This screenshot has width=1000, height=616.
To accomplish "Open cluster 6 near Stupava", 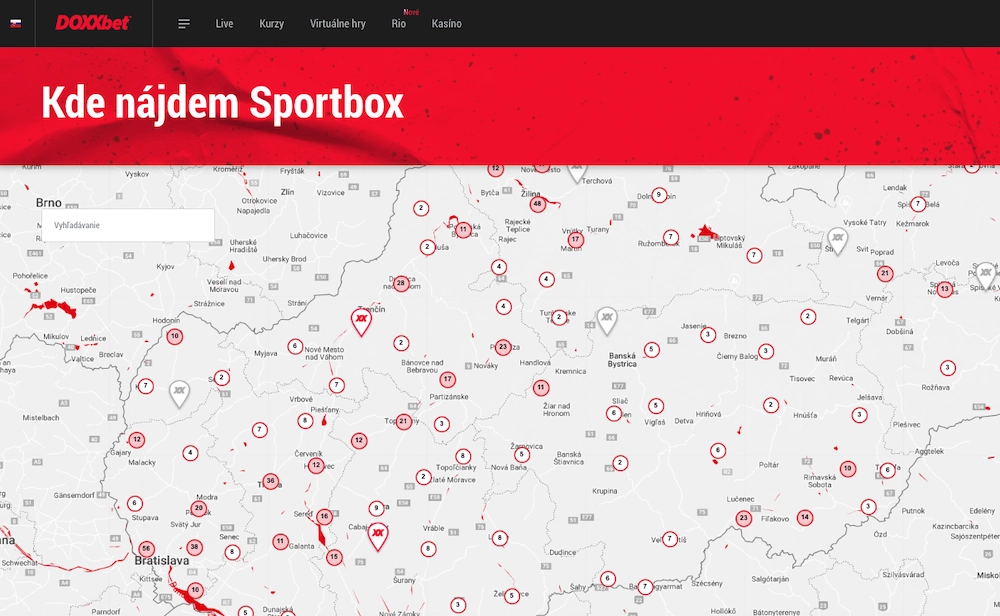I will [135, 503].
